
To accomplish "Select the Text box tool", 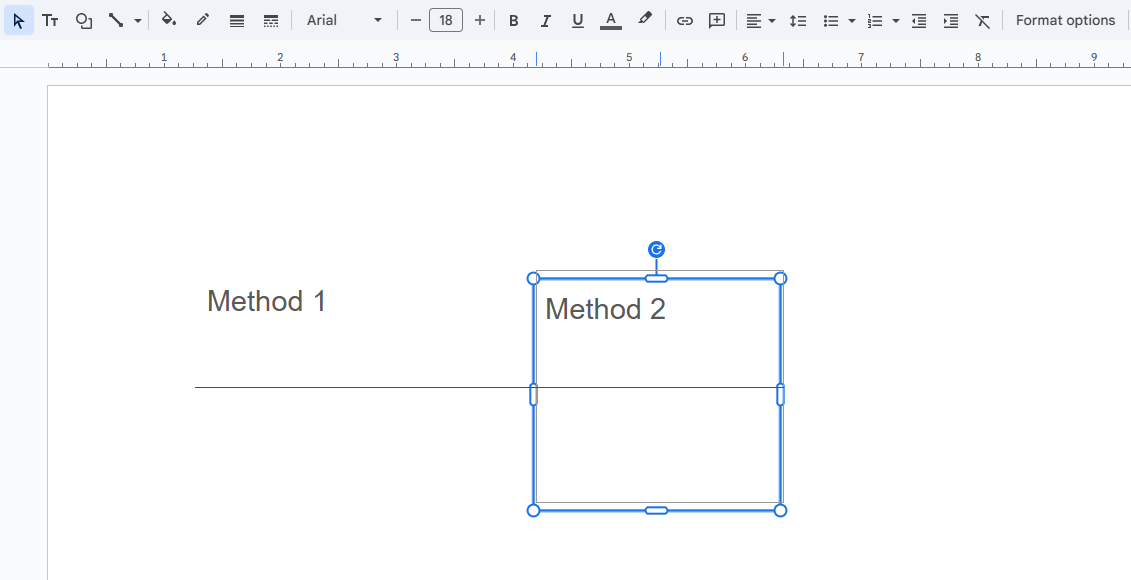I will (50, 20).
